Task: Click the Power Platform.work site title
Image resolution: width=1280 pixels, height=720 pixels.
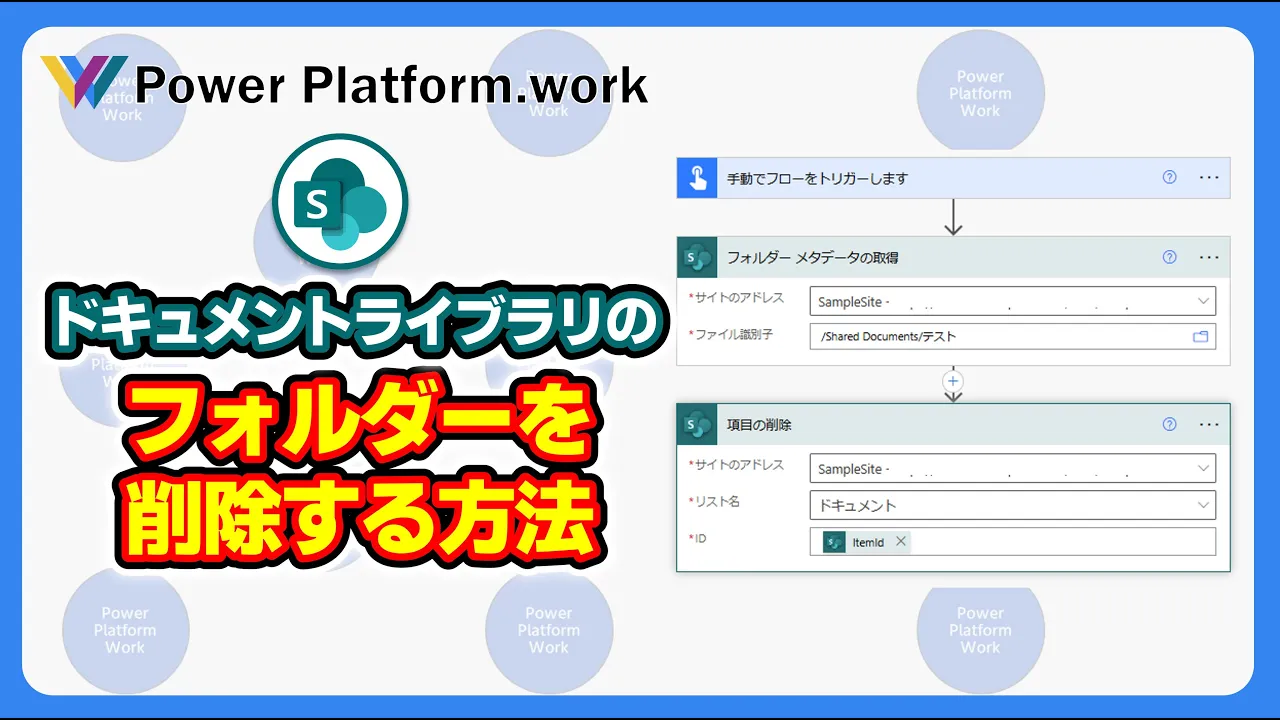Action: pyautogui.click(x=391, y=85)
